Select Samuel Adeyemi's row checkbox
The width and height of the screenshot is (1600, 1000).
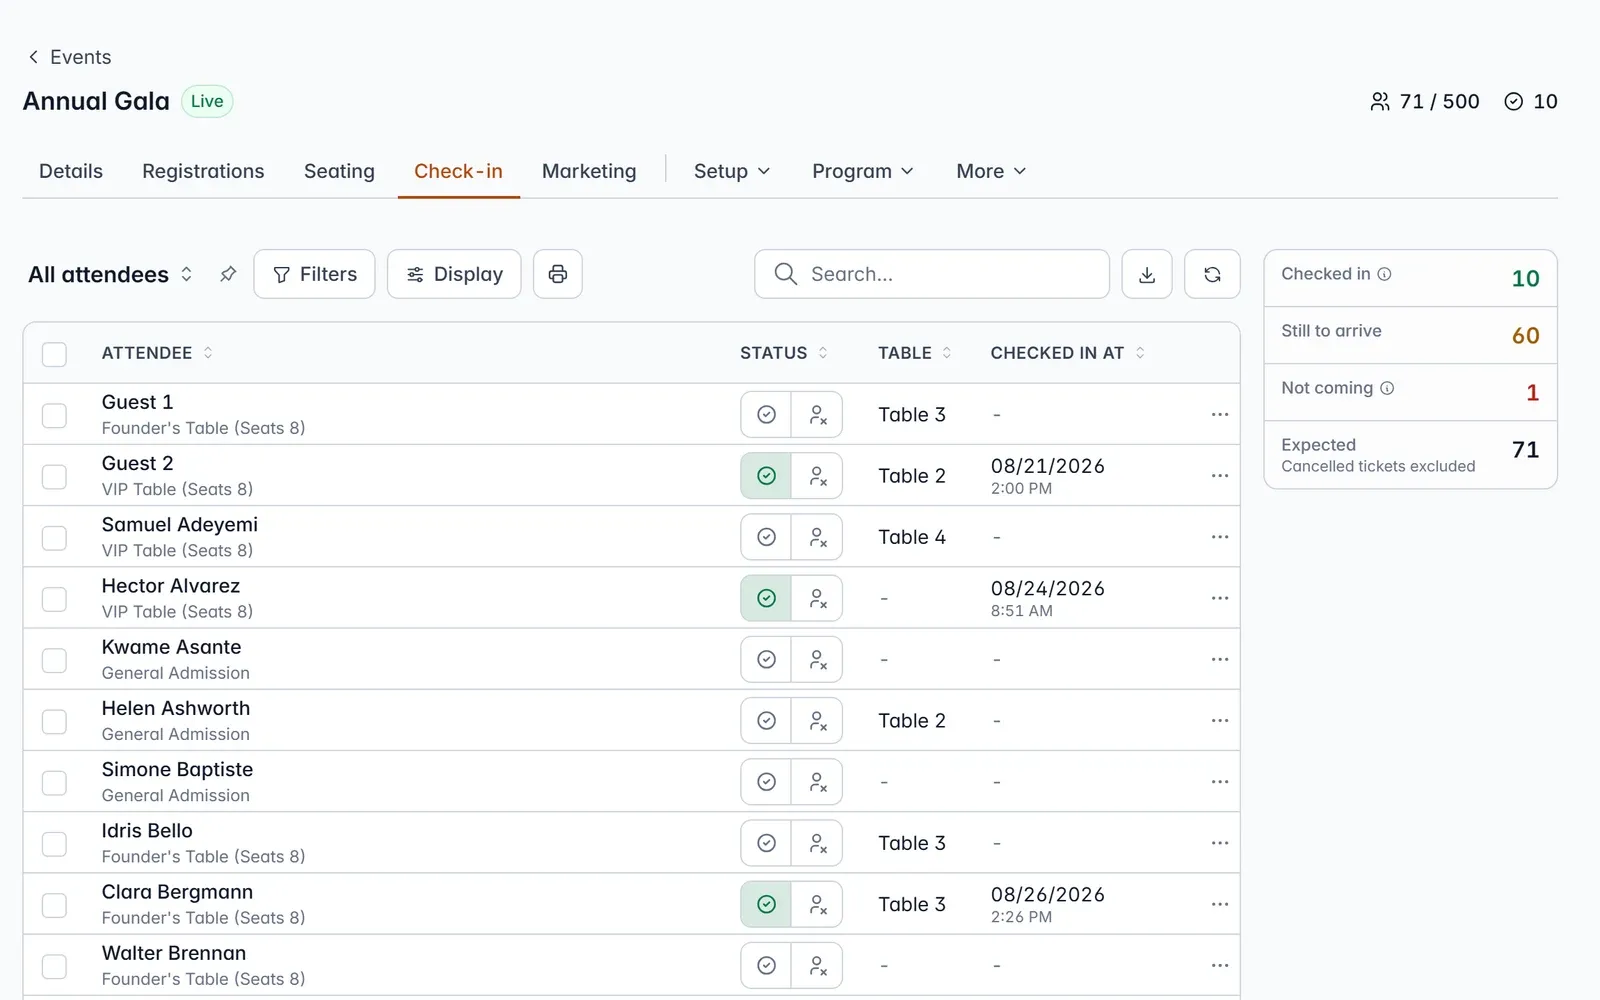54,538
